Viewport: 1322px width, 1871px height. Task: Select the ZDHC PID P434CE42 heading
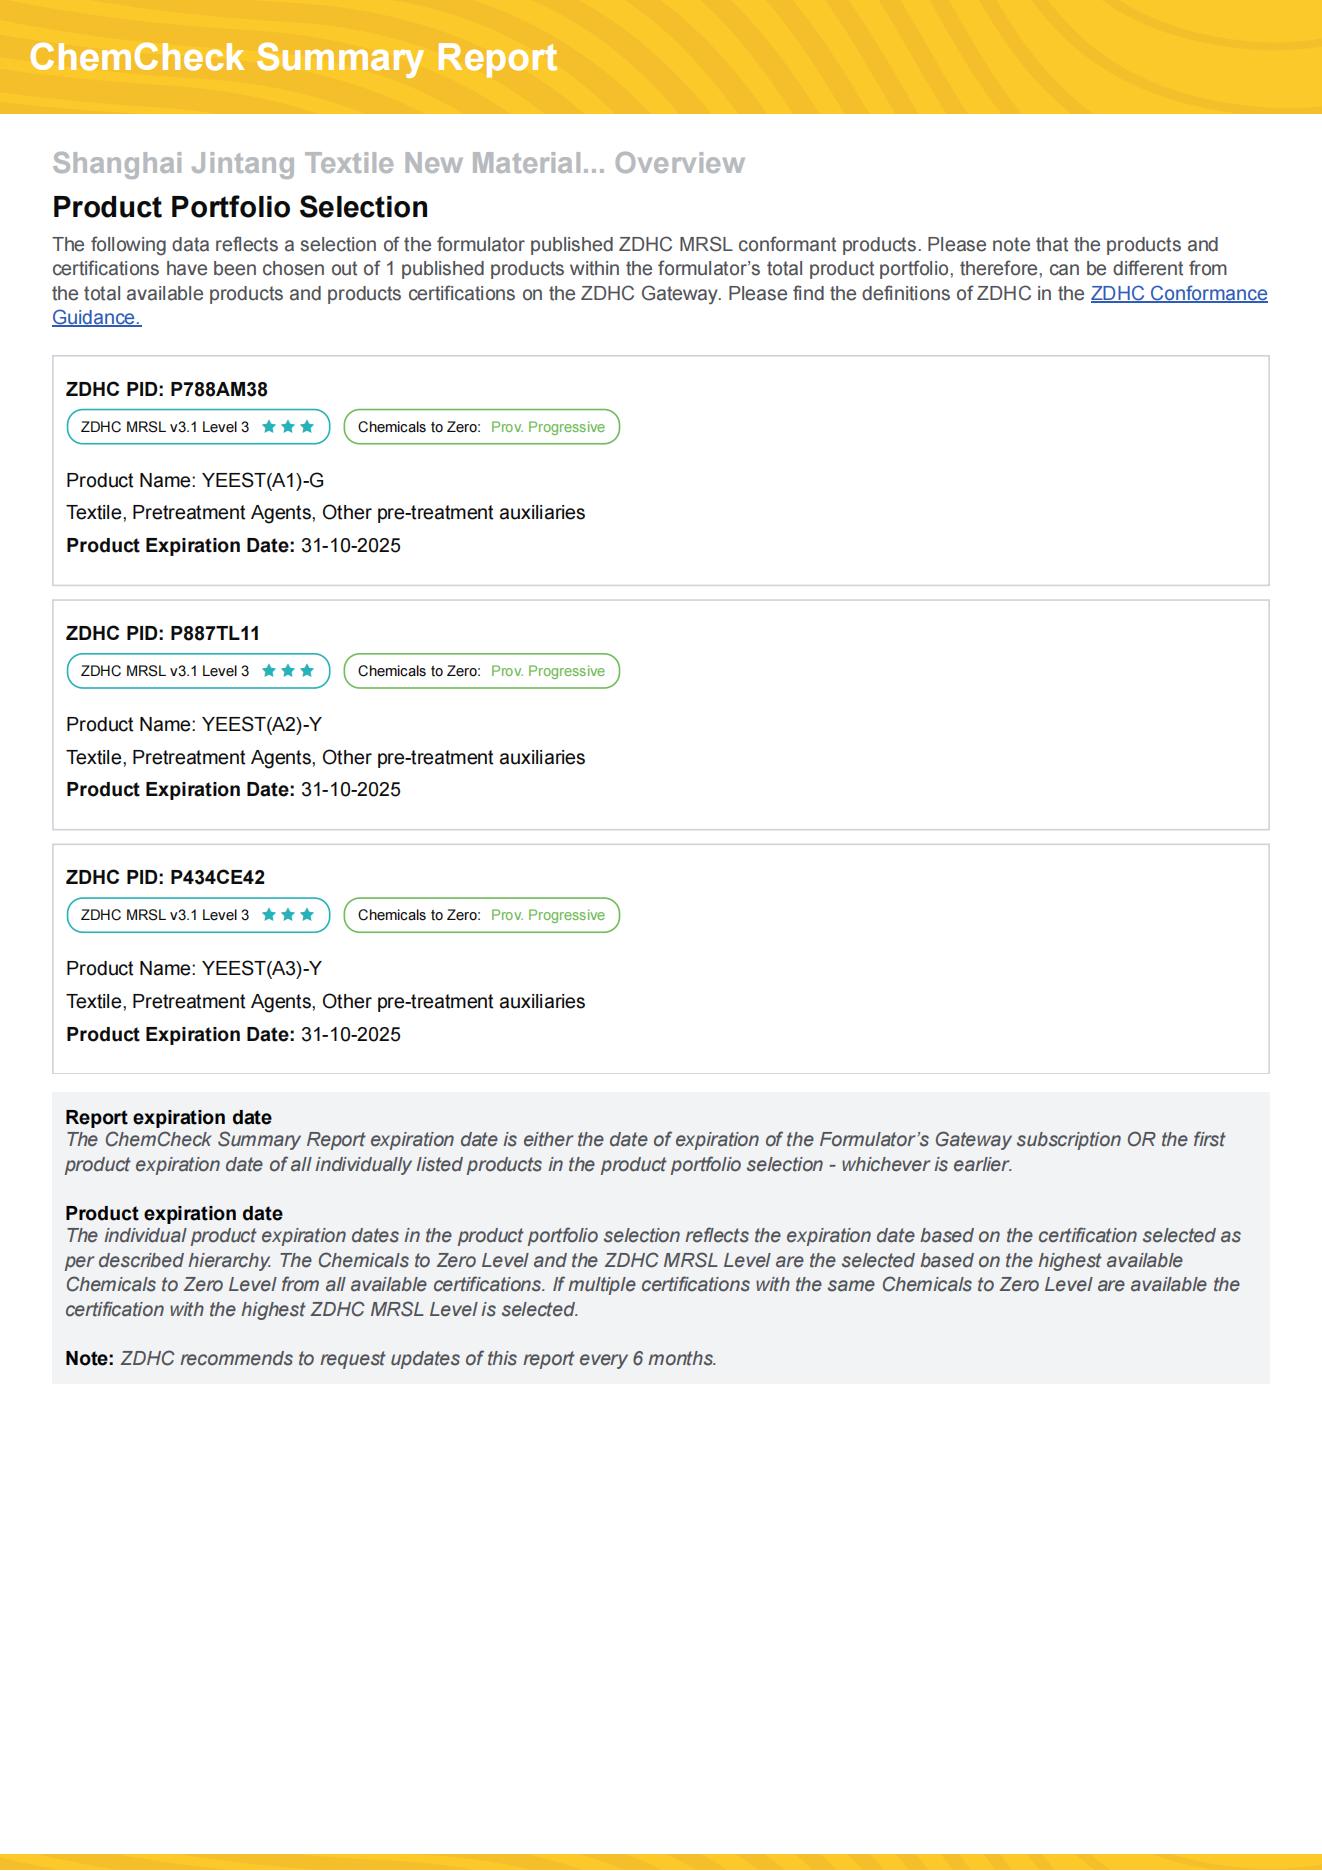click(166, 877)
